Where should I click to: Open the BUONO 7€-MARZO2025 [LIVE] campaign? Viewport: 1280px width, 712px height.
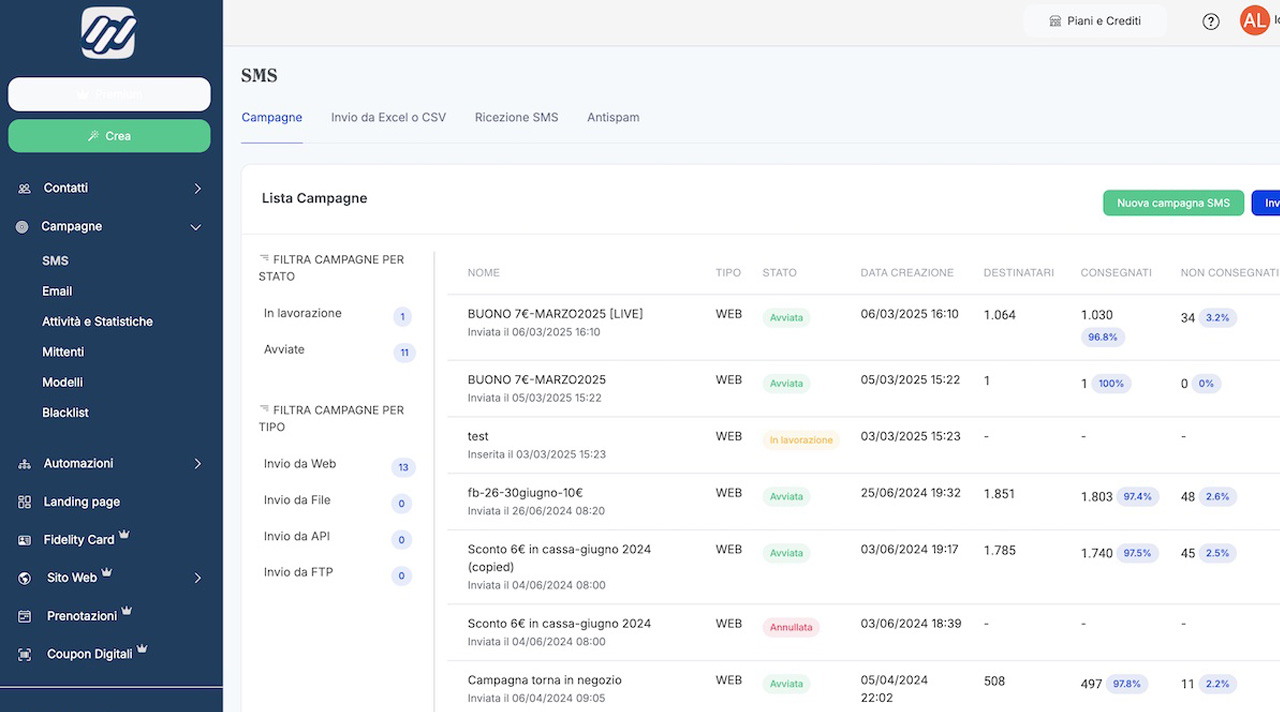tap(555, 314)
